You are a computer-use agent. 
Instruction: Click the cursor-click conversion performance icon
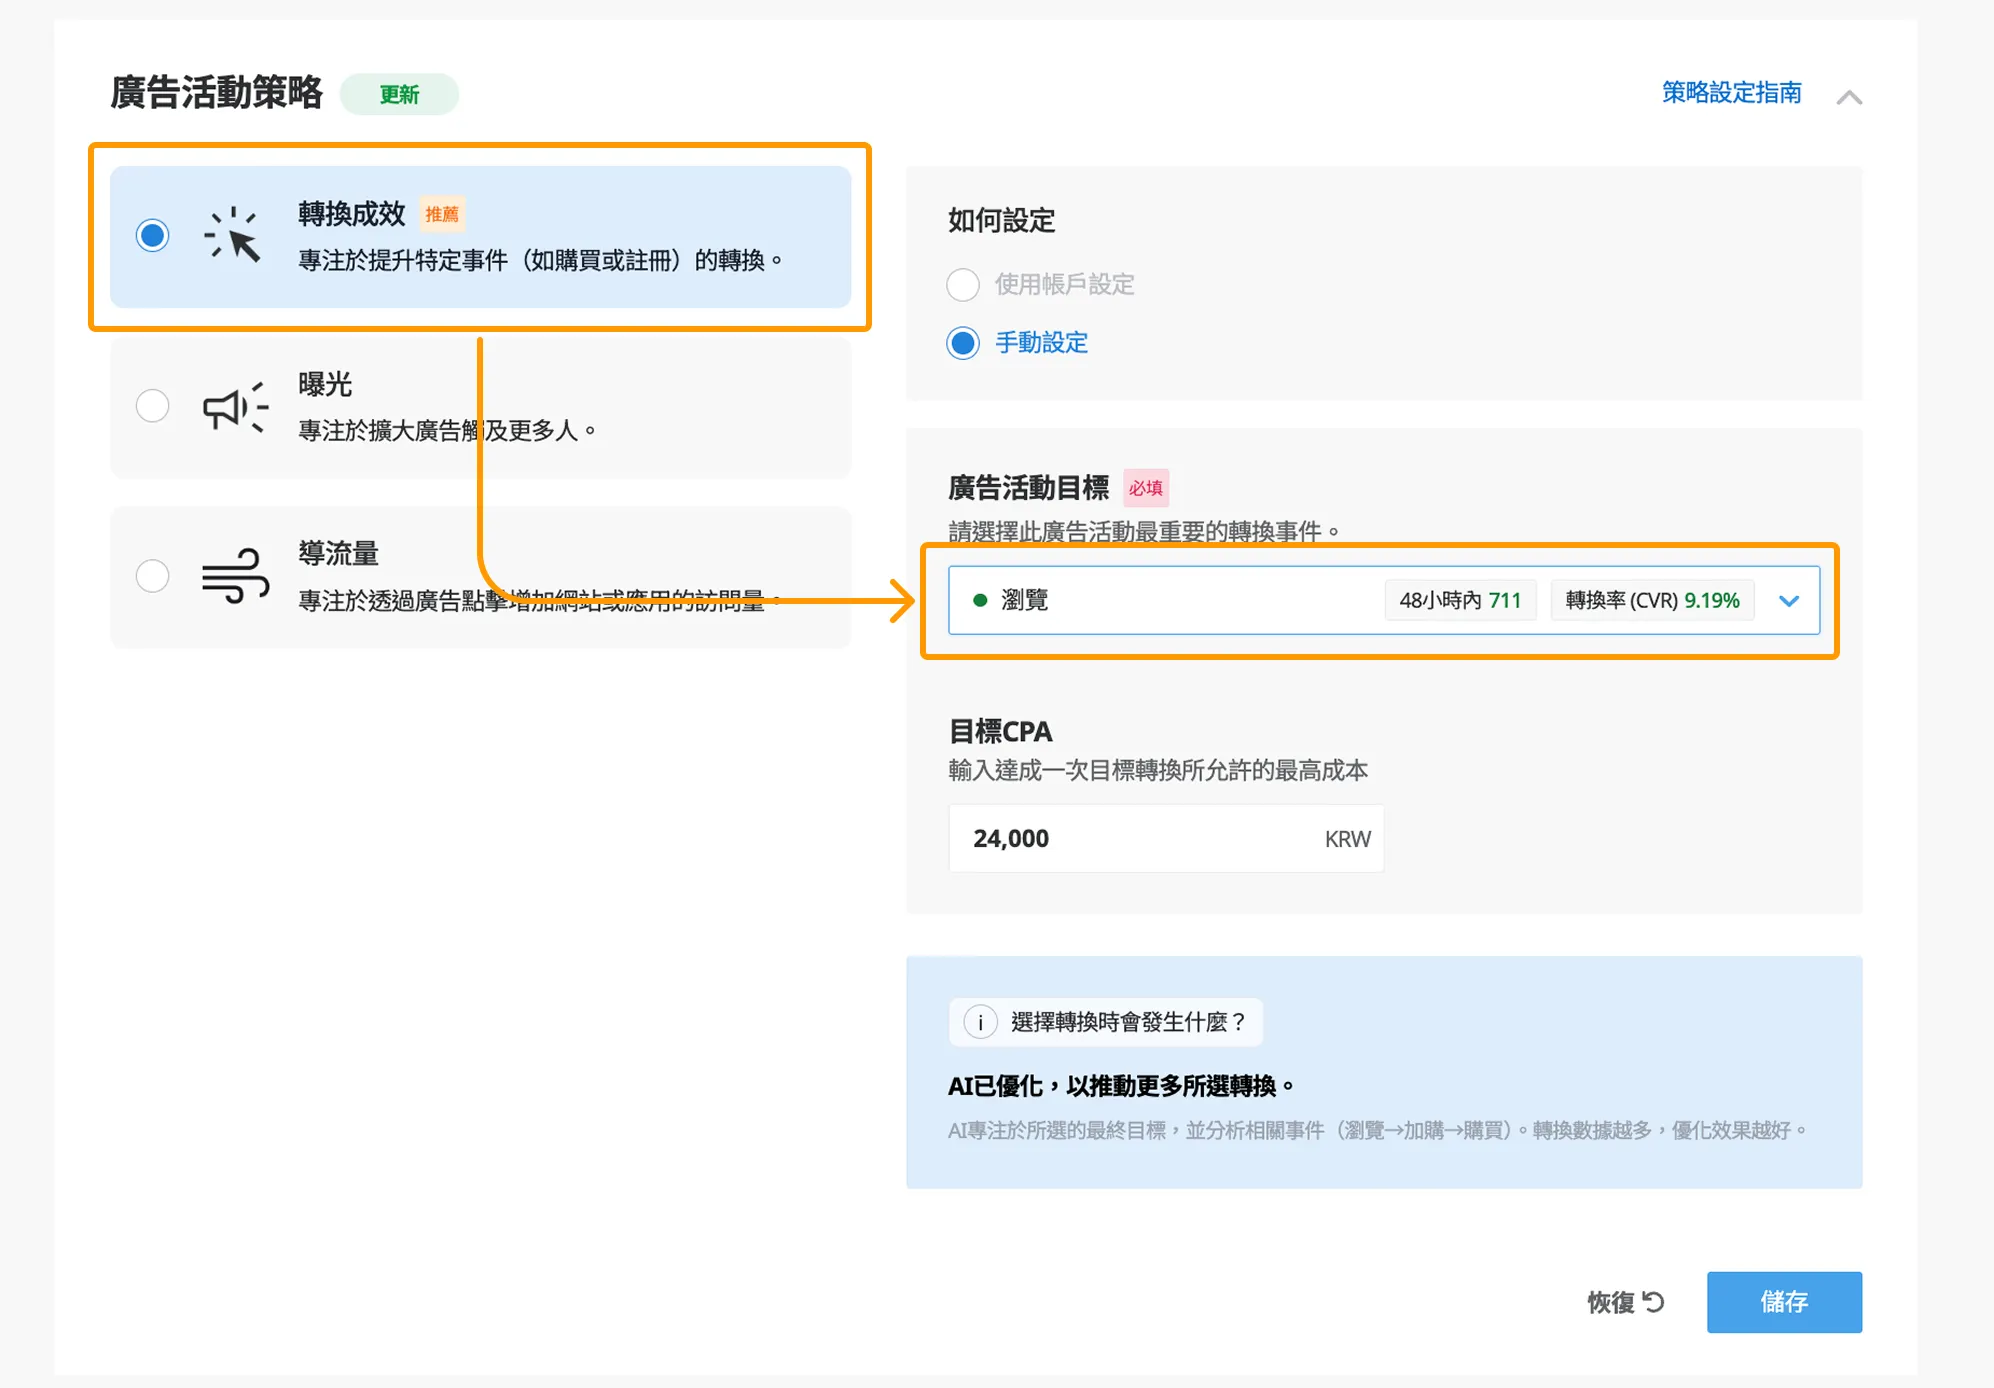pyautogui.click(x=233, y=236)
